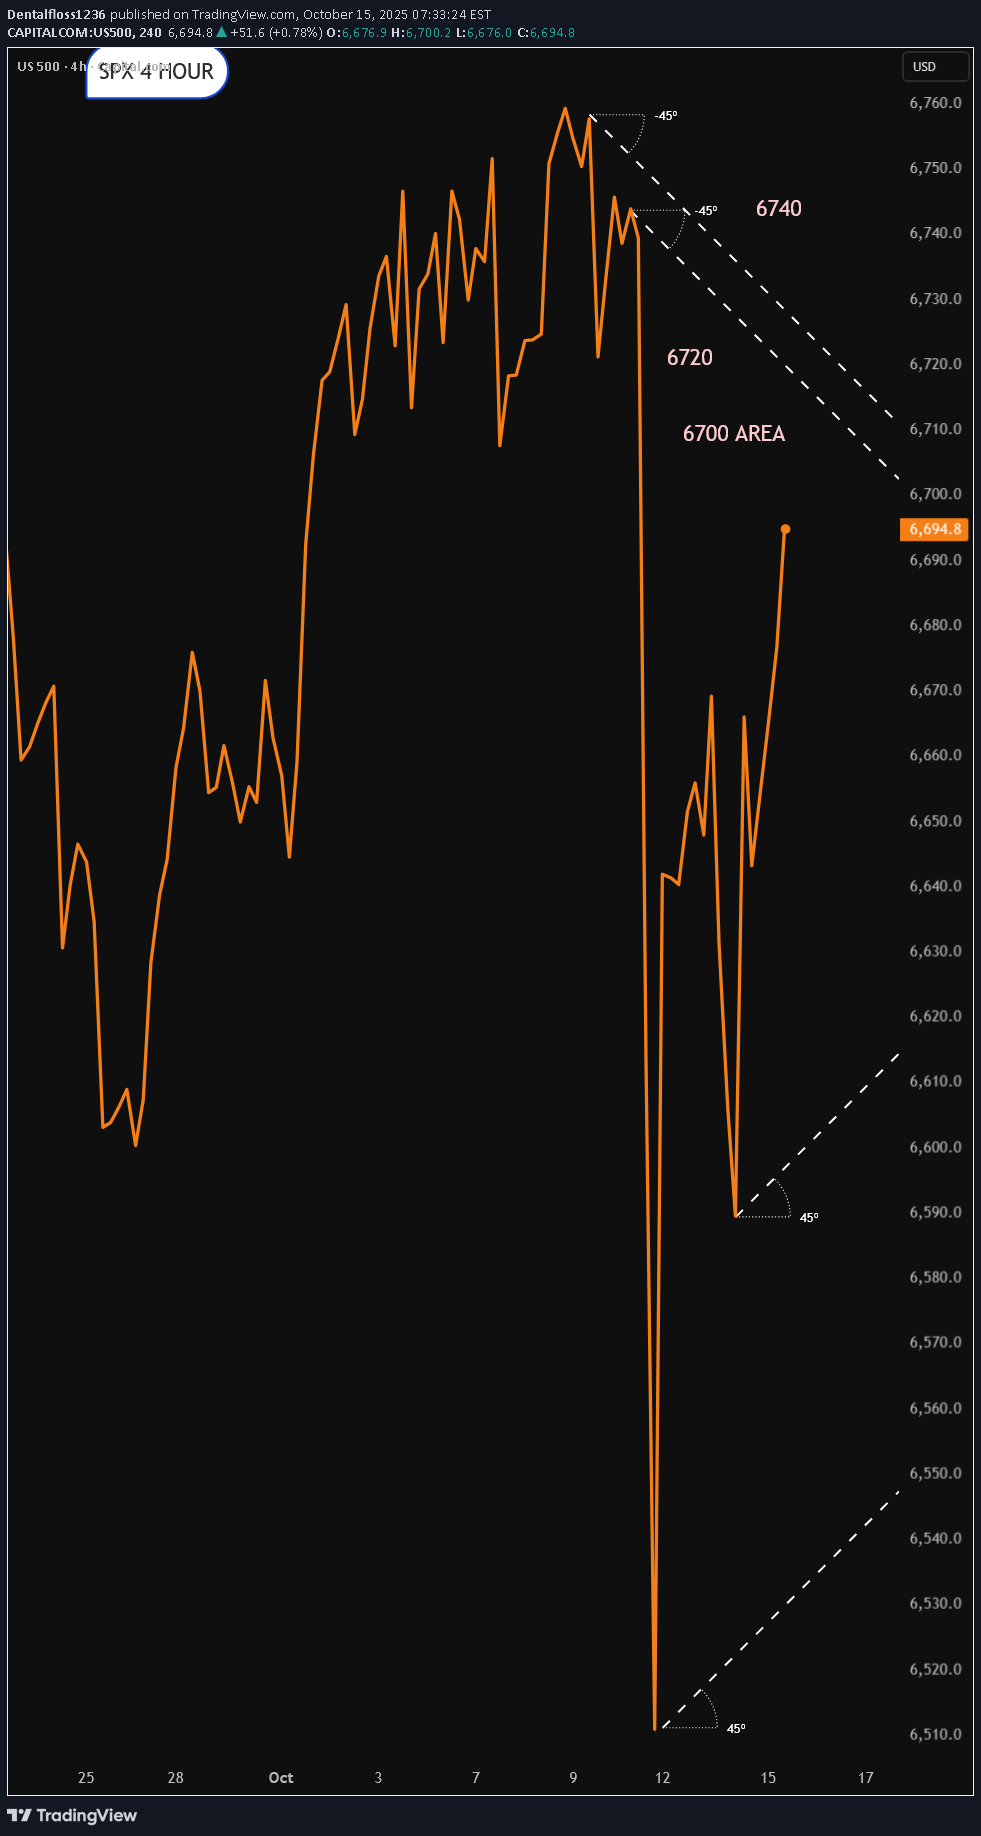981x1836 pixels.
Task: Select the 6720 text annotation
Action: click(x=690, y=357)
